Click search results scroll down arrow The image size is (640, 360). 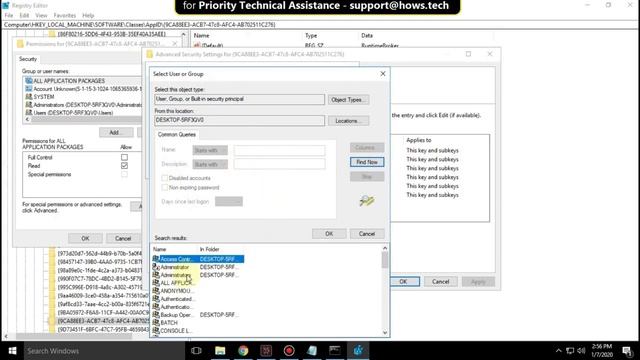coord(385,332)
